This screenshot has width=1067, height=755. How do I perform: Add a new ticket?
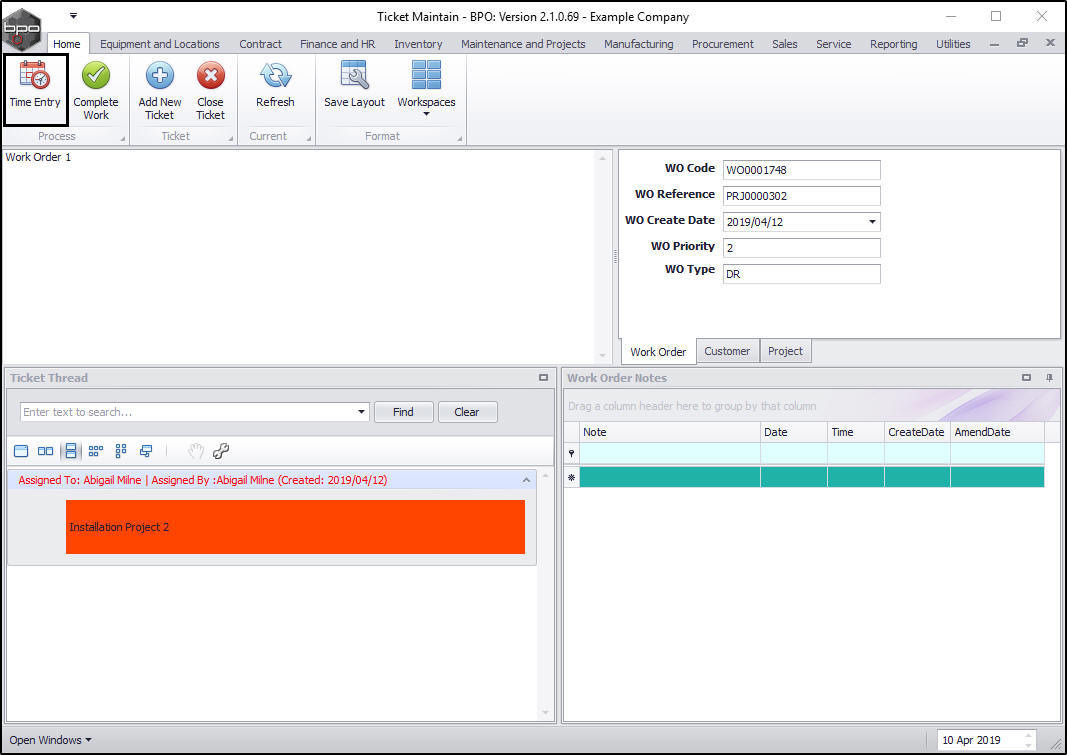coord(160,90)
